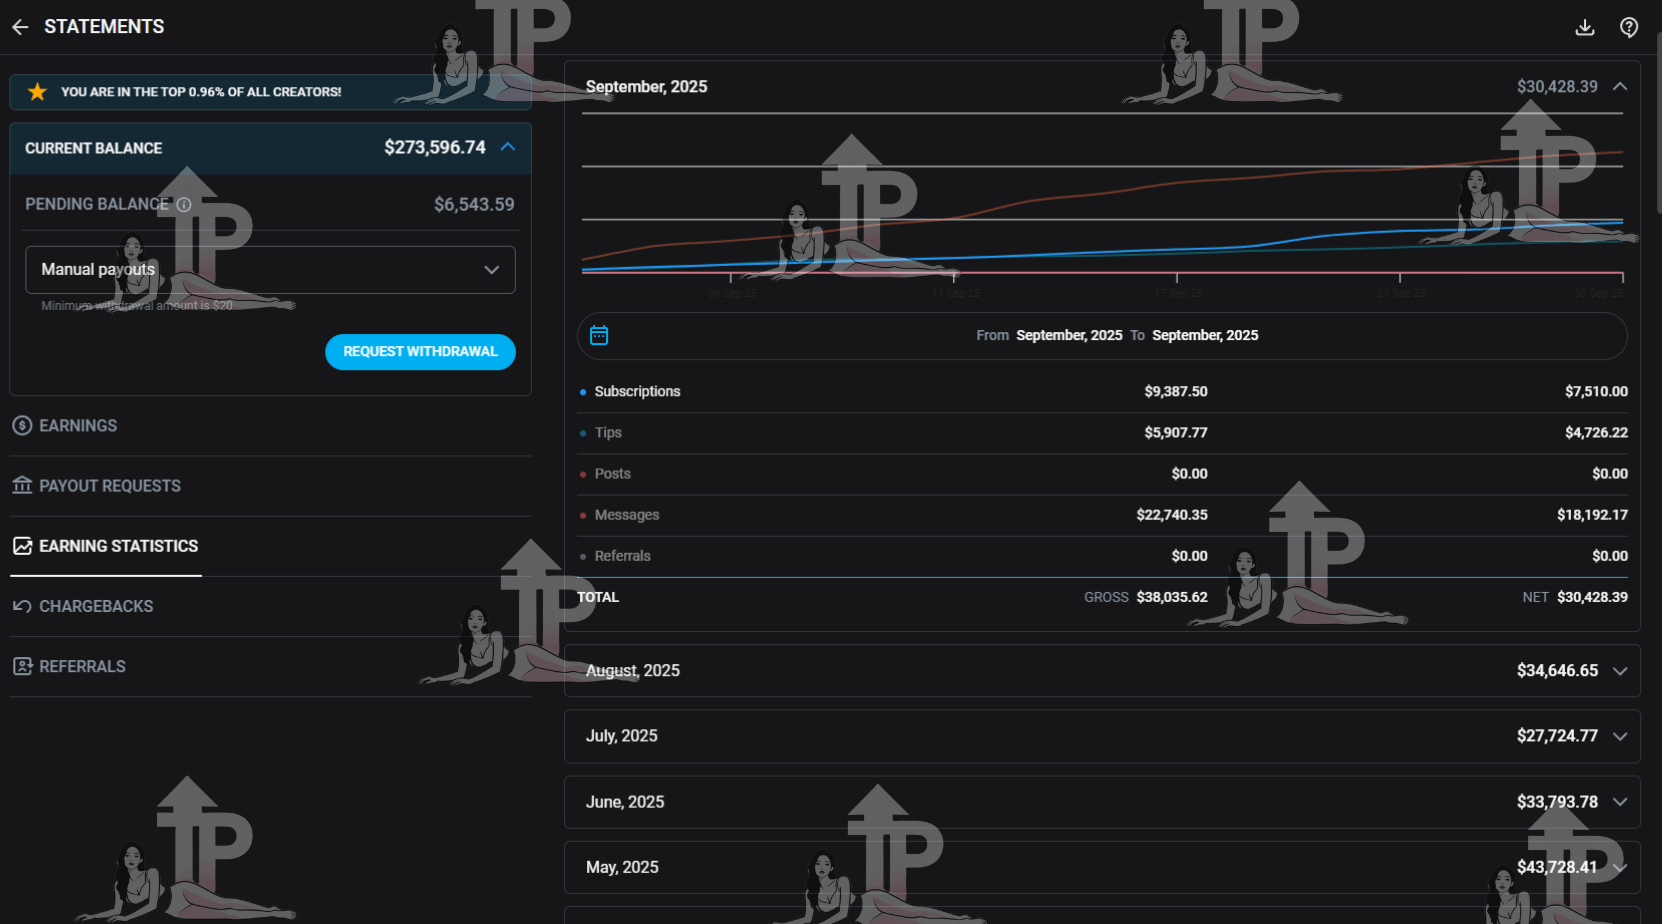Open the download statements icon
This screenshot has height=924, width=1662.
pos(1585,27)
